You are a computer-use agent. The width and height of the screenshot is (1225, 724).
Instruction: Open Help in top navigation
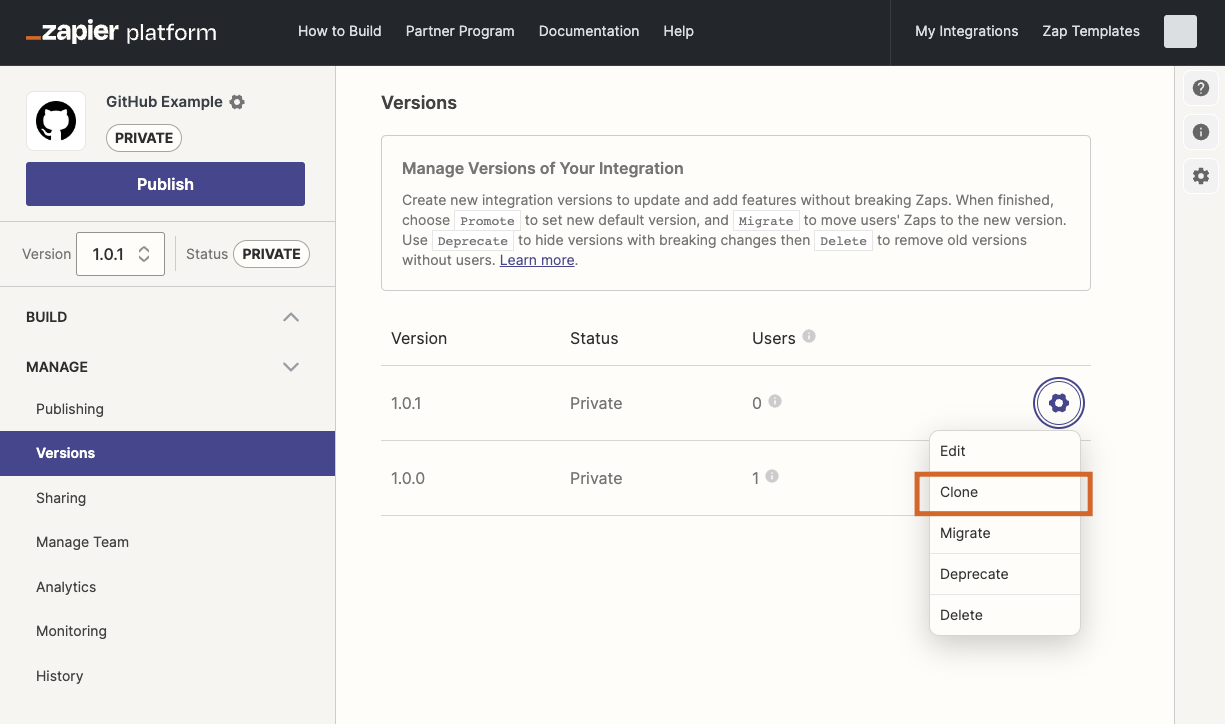pyautogui.click(x=678, y=31)
